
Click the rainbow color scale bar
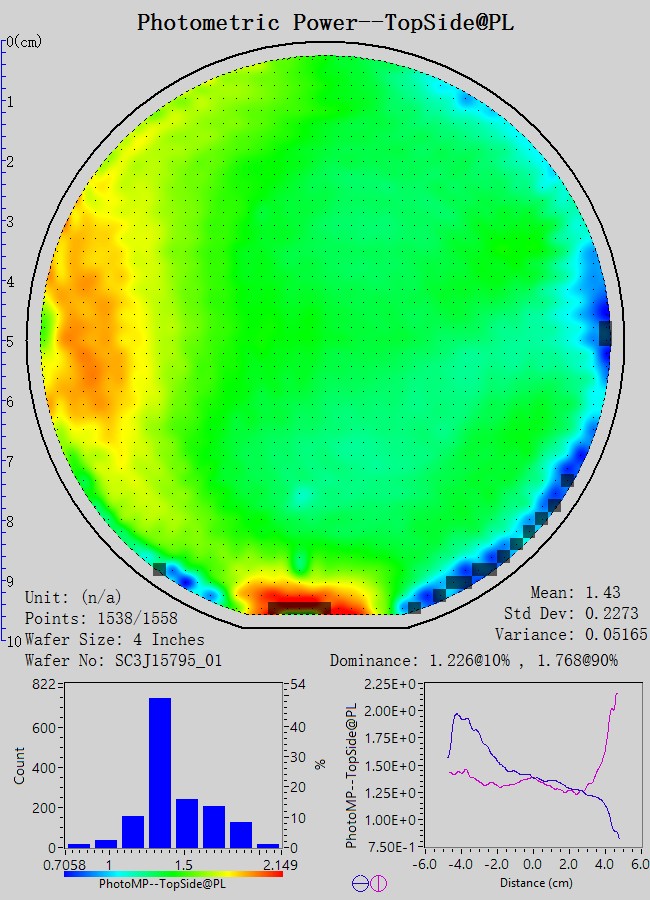pyautogui.click(x=173, y=874)
